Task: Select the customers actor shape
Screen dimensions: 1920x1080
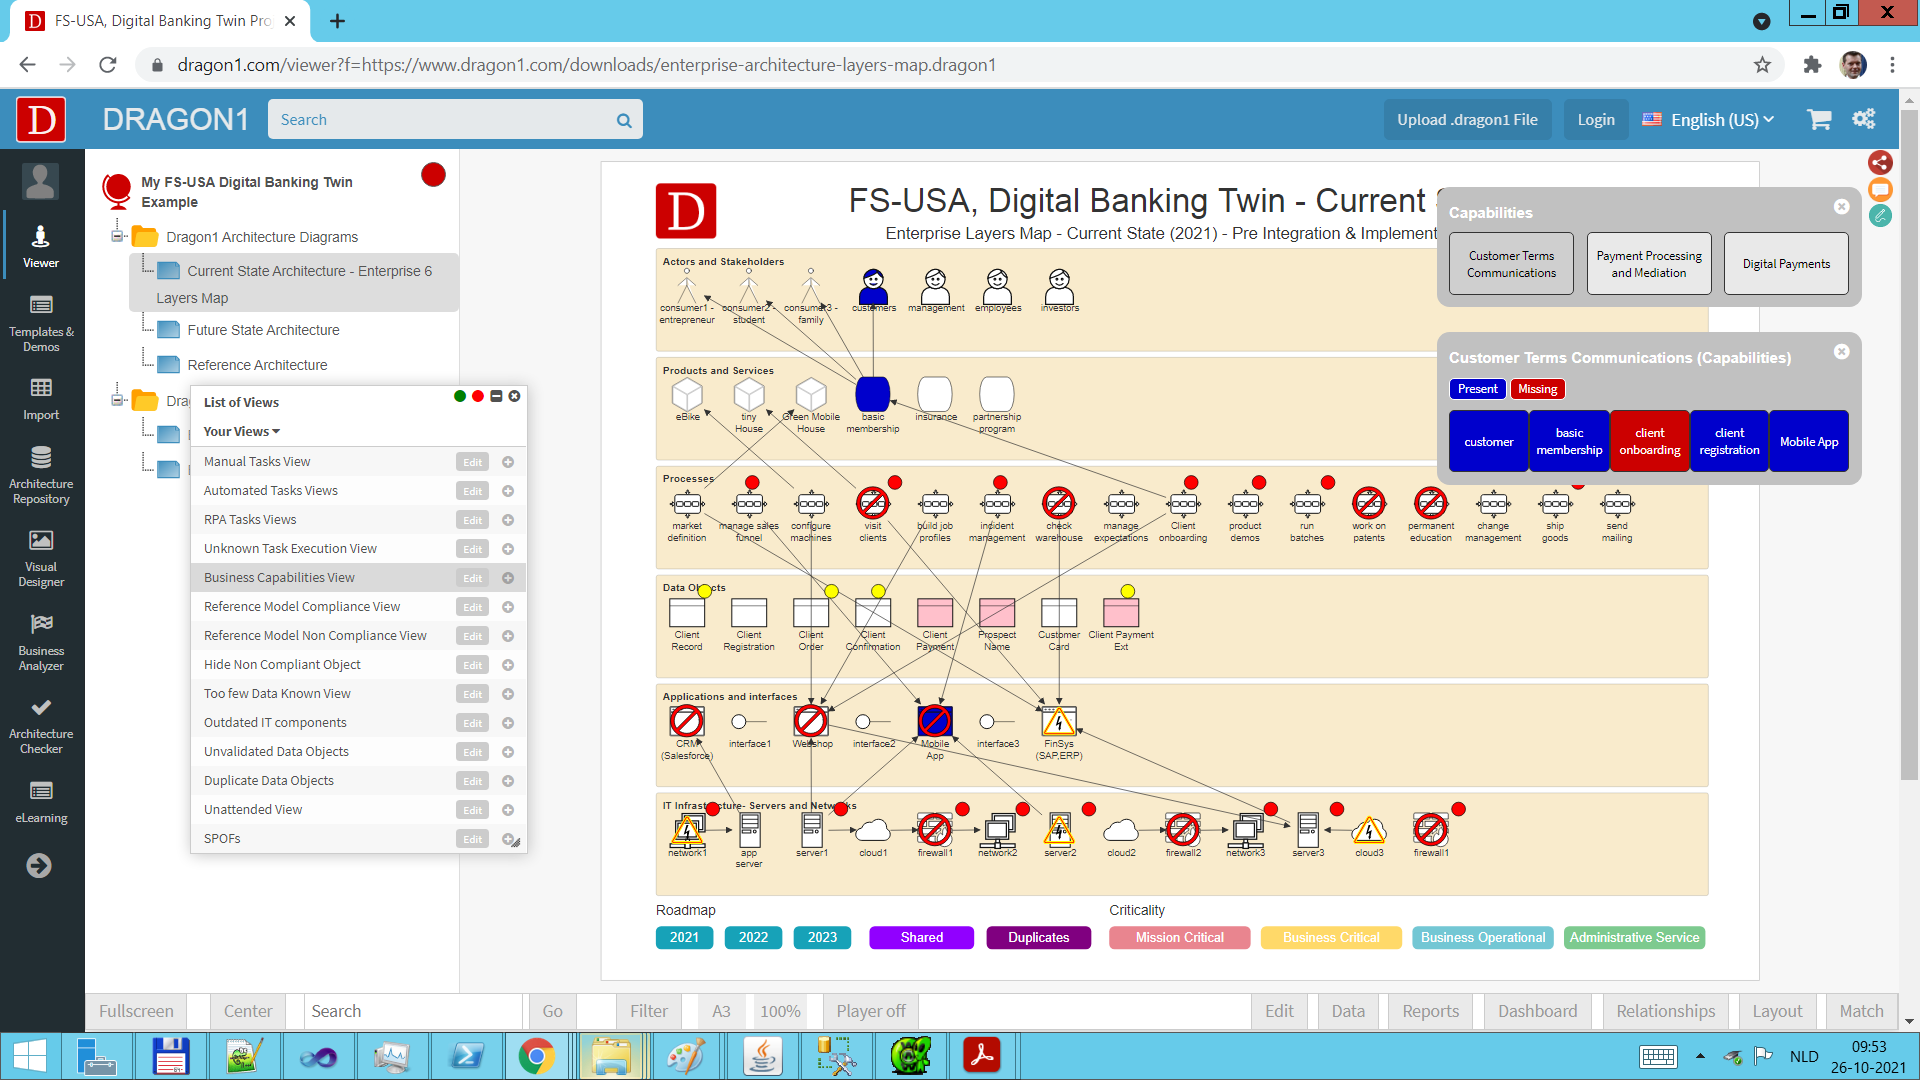Action: click(x=873, y=286)
